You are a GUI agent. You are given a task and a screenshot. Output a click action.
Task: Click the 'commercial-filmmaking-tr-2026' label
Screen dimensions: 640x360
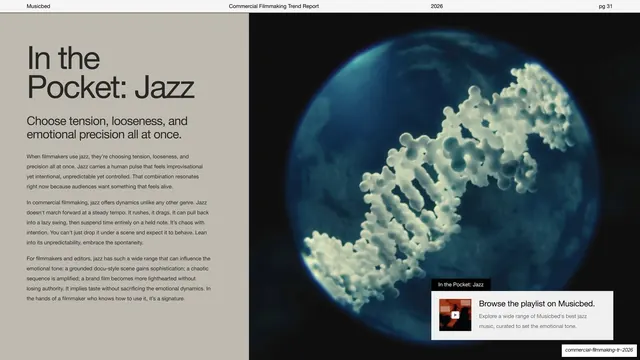point(599,350)
